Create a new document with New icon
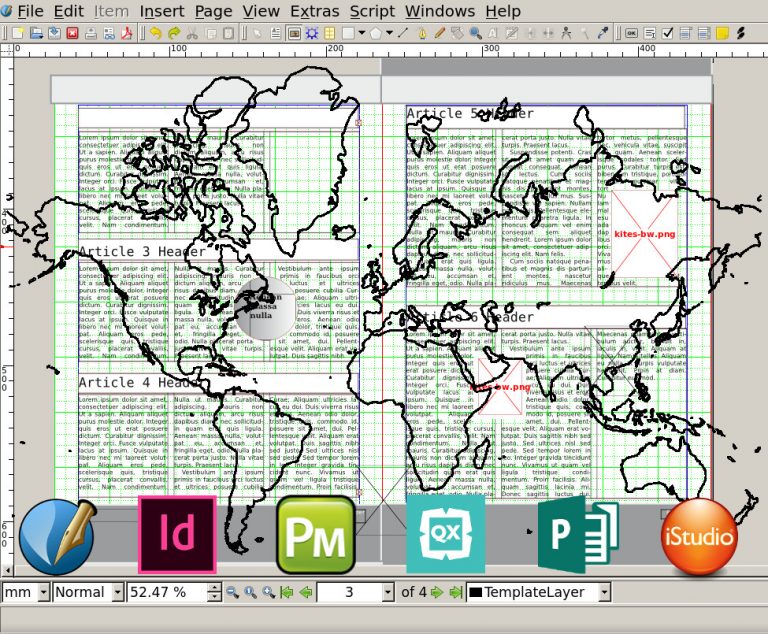 [18, 33]
